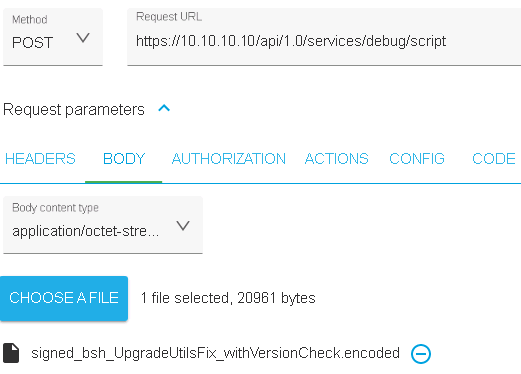Click the Request parameters heading

pyautogui.click(x=74, y=110)
